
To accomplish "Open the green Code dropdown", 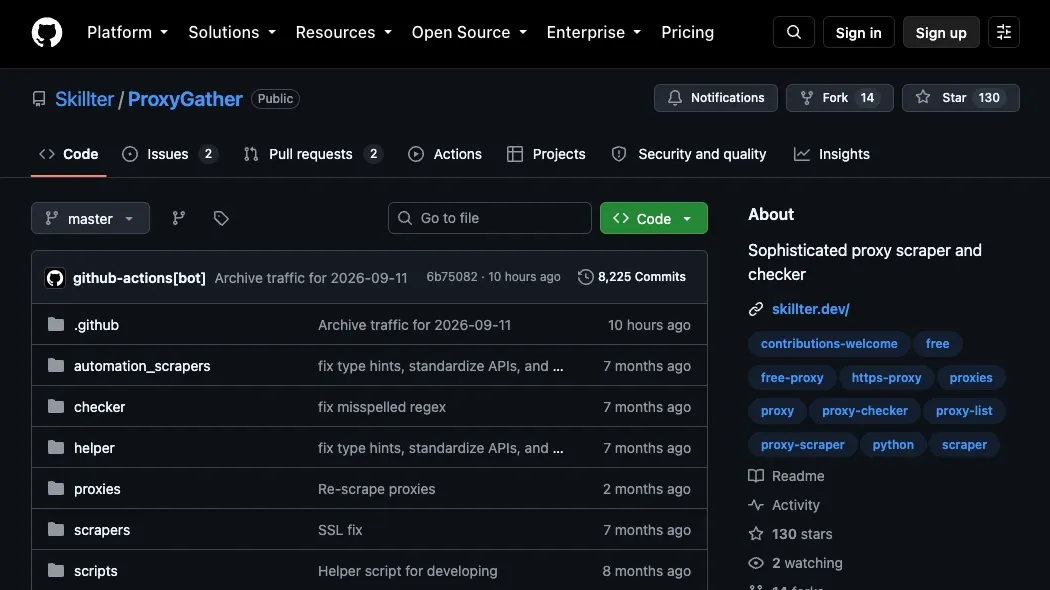I will click(654, 218).
